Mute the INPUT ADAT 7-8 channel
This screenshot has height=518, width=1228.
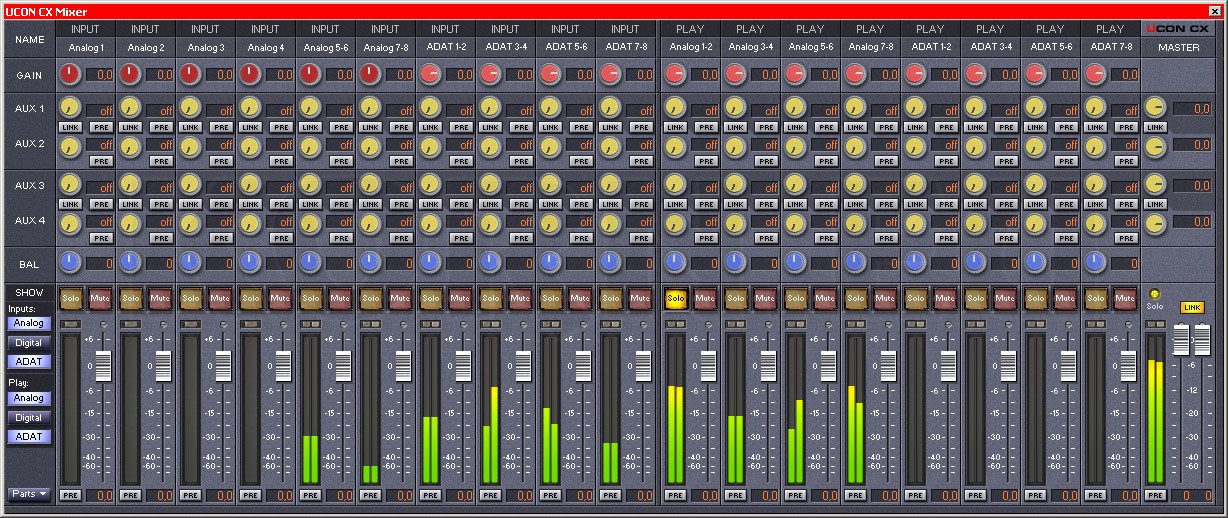[x=640, y=298]
